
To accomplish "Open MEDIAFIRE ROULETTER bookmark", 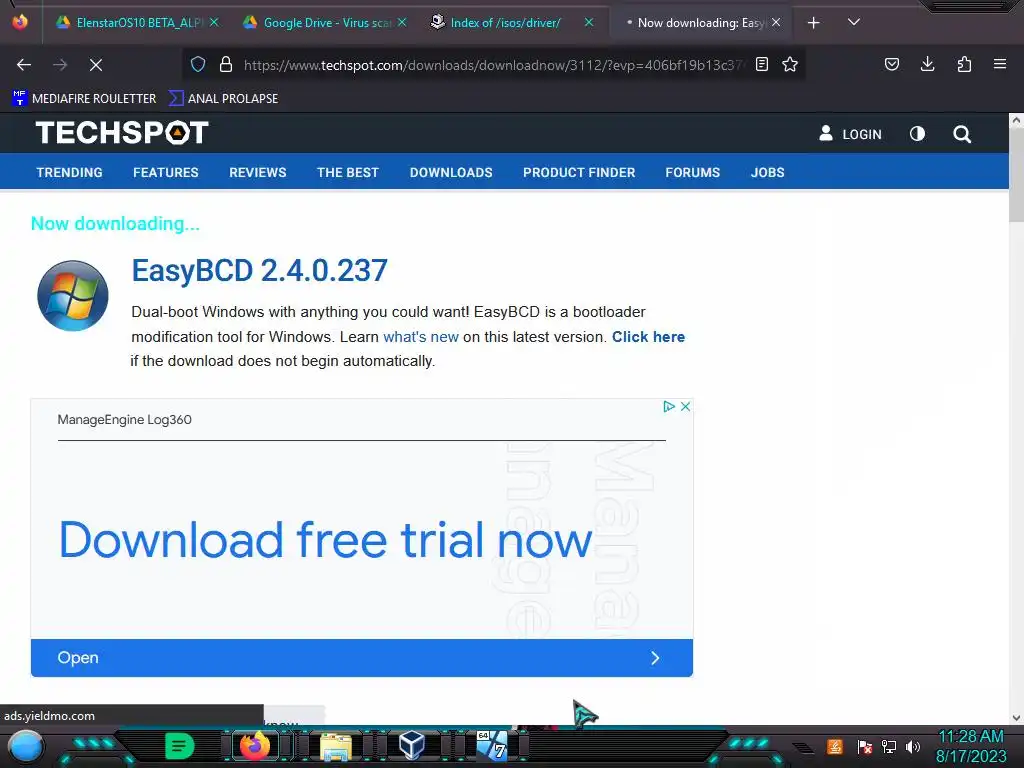I will (84, 99).
